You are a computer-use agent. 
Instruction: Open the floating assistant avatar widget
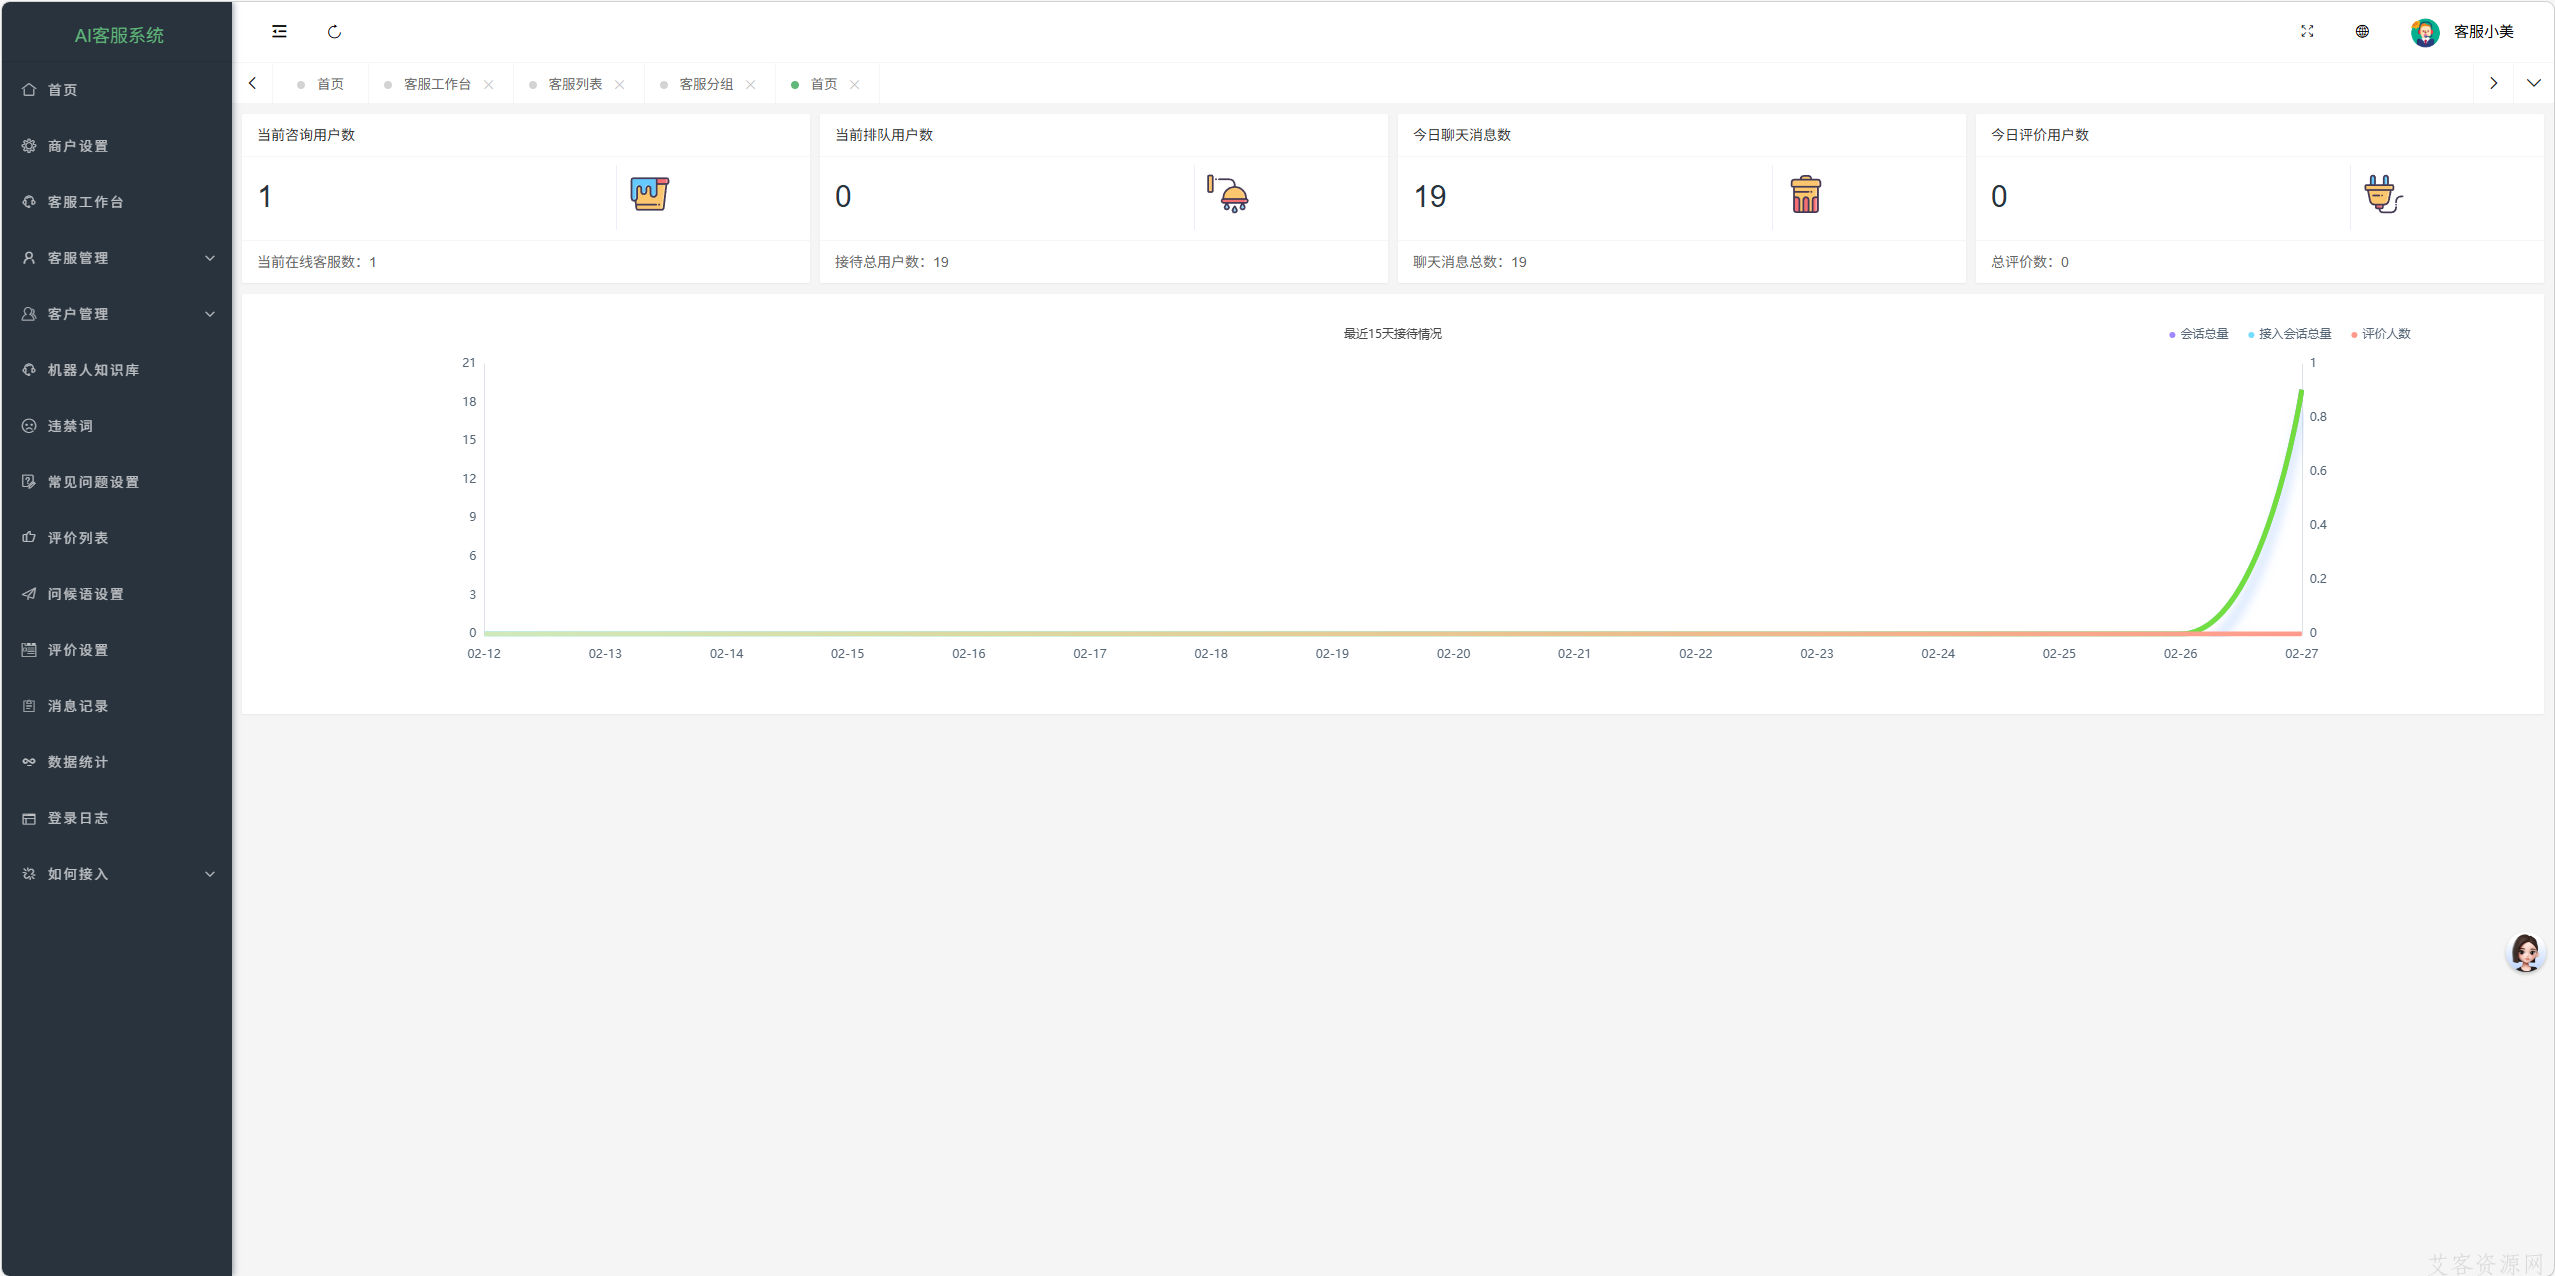point(2525,953)
